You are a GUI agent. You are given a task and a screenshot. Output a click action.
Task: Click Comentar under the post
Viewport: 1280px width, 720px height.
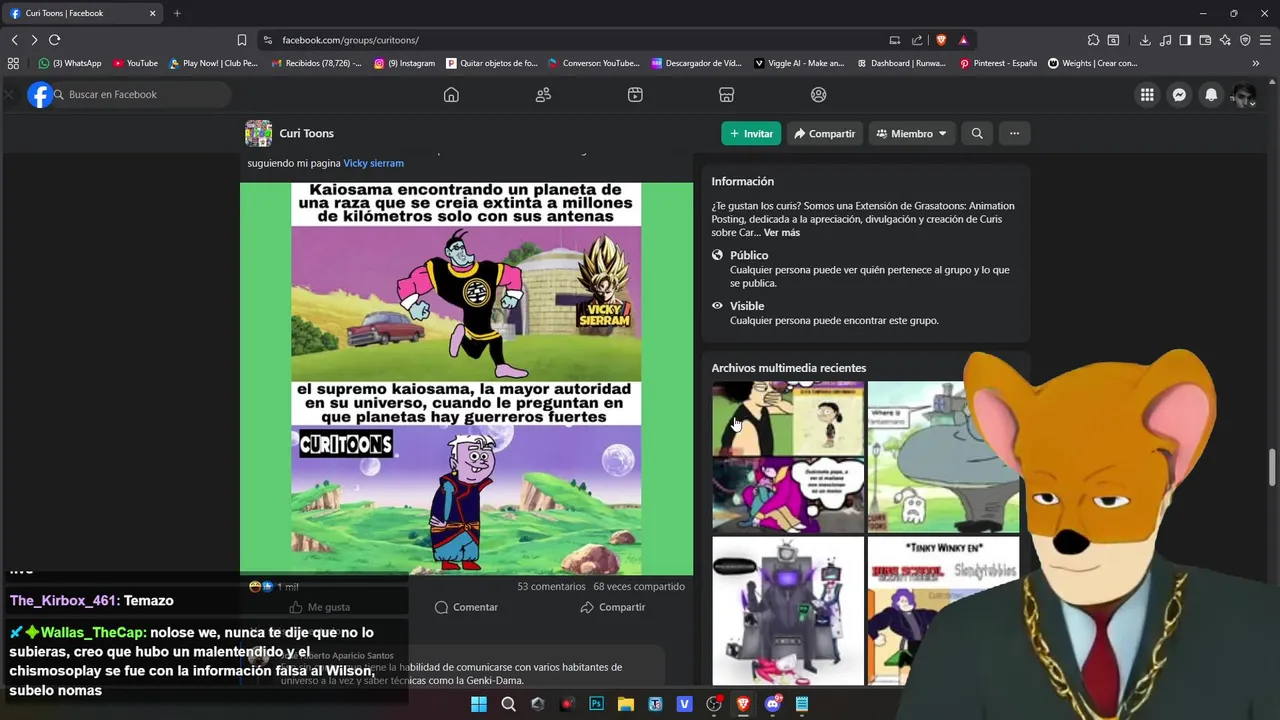click(466, 607)
